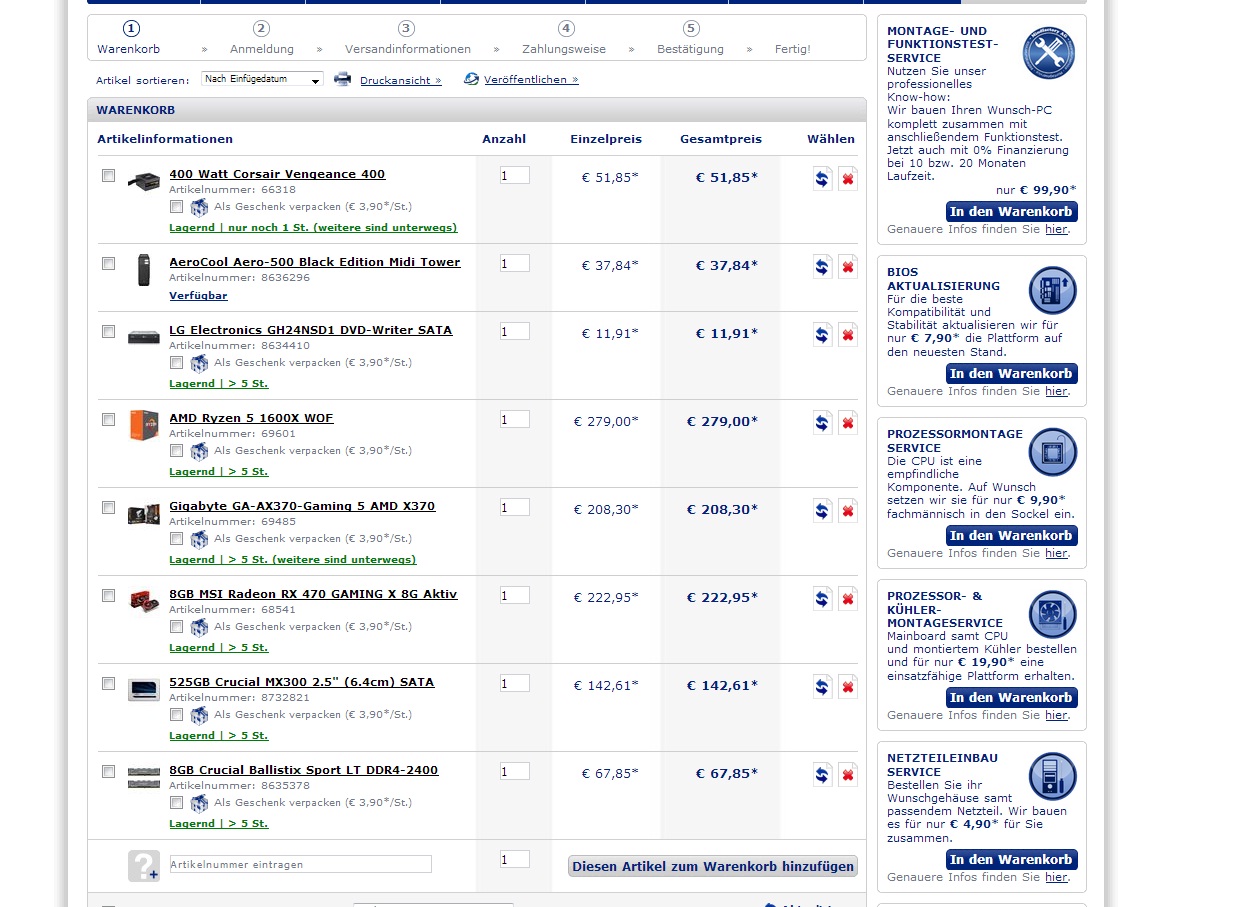Image resolution: width=1234 pixels, height=907 pixels.
Task: Delete AeroCool Aero-500 from cart
Action: tap(848, 267)
